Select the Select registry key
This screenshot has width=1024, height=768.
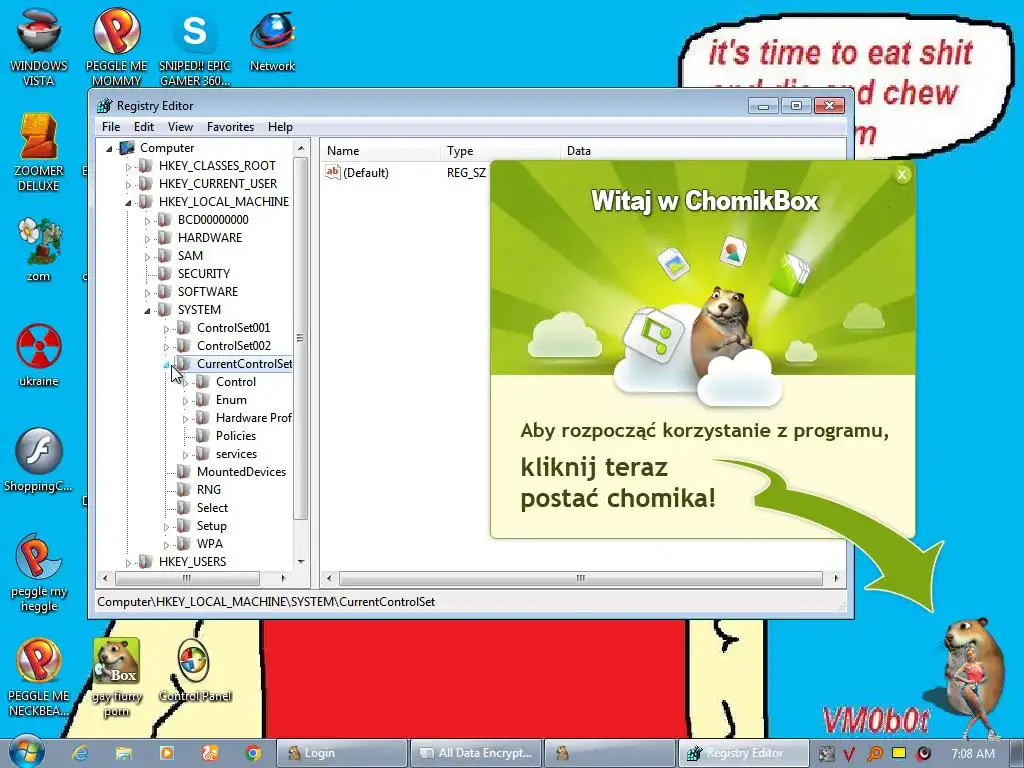click(212, 507)
